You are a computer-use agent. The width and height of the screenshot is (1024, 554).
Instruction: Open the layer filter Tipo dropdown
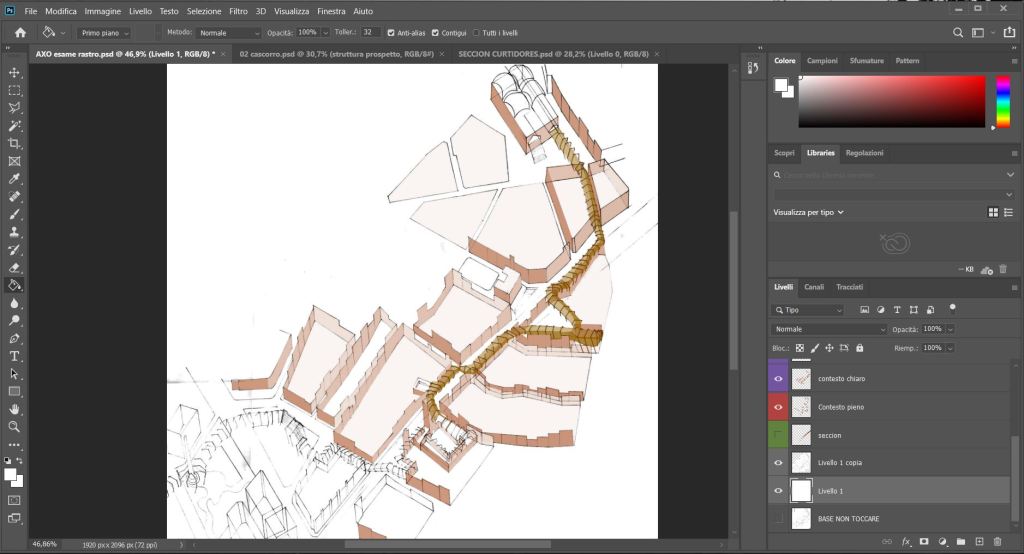[x=808, y=310]
